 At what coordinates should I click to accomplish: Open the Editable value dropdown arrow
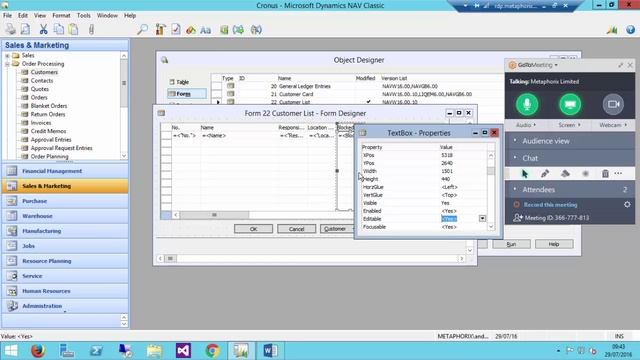click(x=482, y=219)
